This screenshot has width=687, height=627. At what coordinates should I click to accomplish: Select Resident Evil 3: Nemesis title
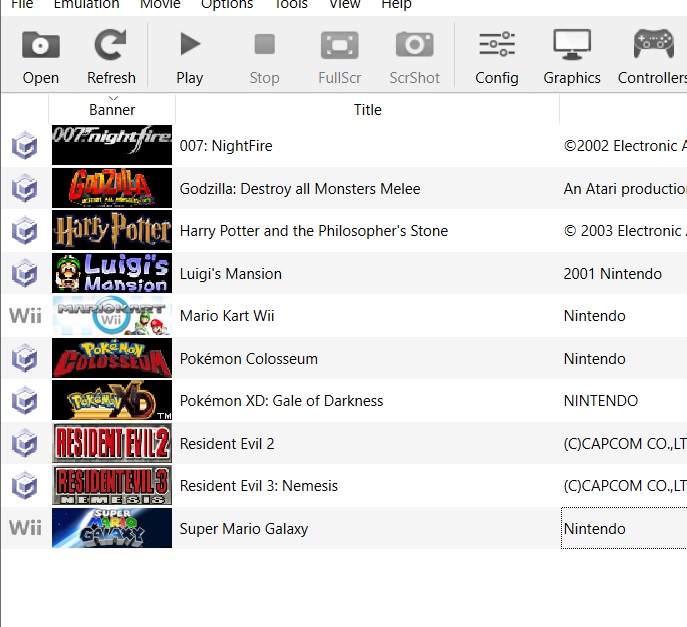(x=259, y=485)
